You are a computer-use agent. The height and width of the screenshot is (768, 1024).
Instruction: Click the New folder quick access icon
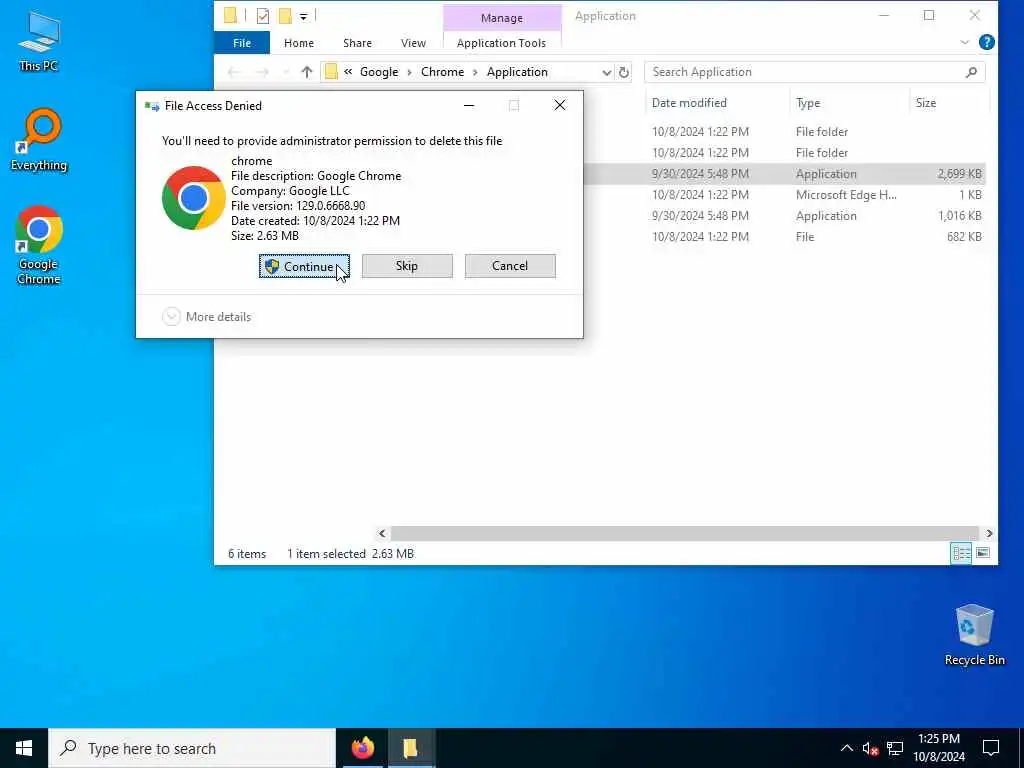285,16
